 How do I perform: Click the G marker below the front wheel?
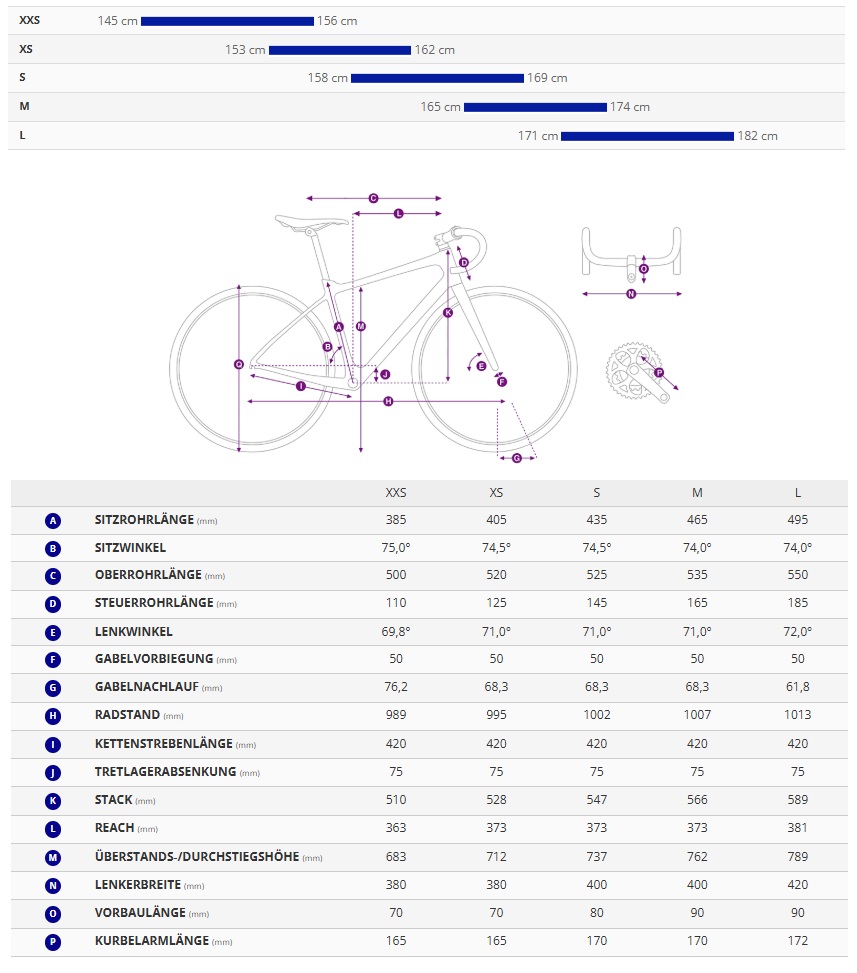517,458
